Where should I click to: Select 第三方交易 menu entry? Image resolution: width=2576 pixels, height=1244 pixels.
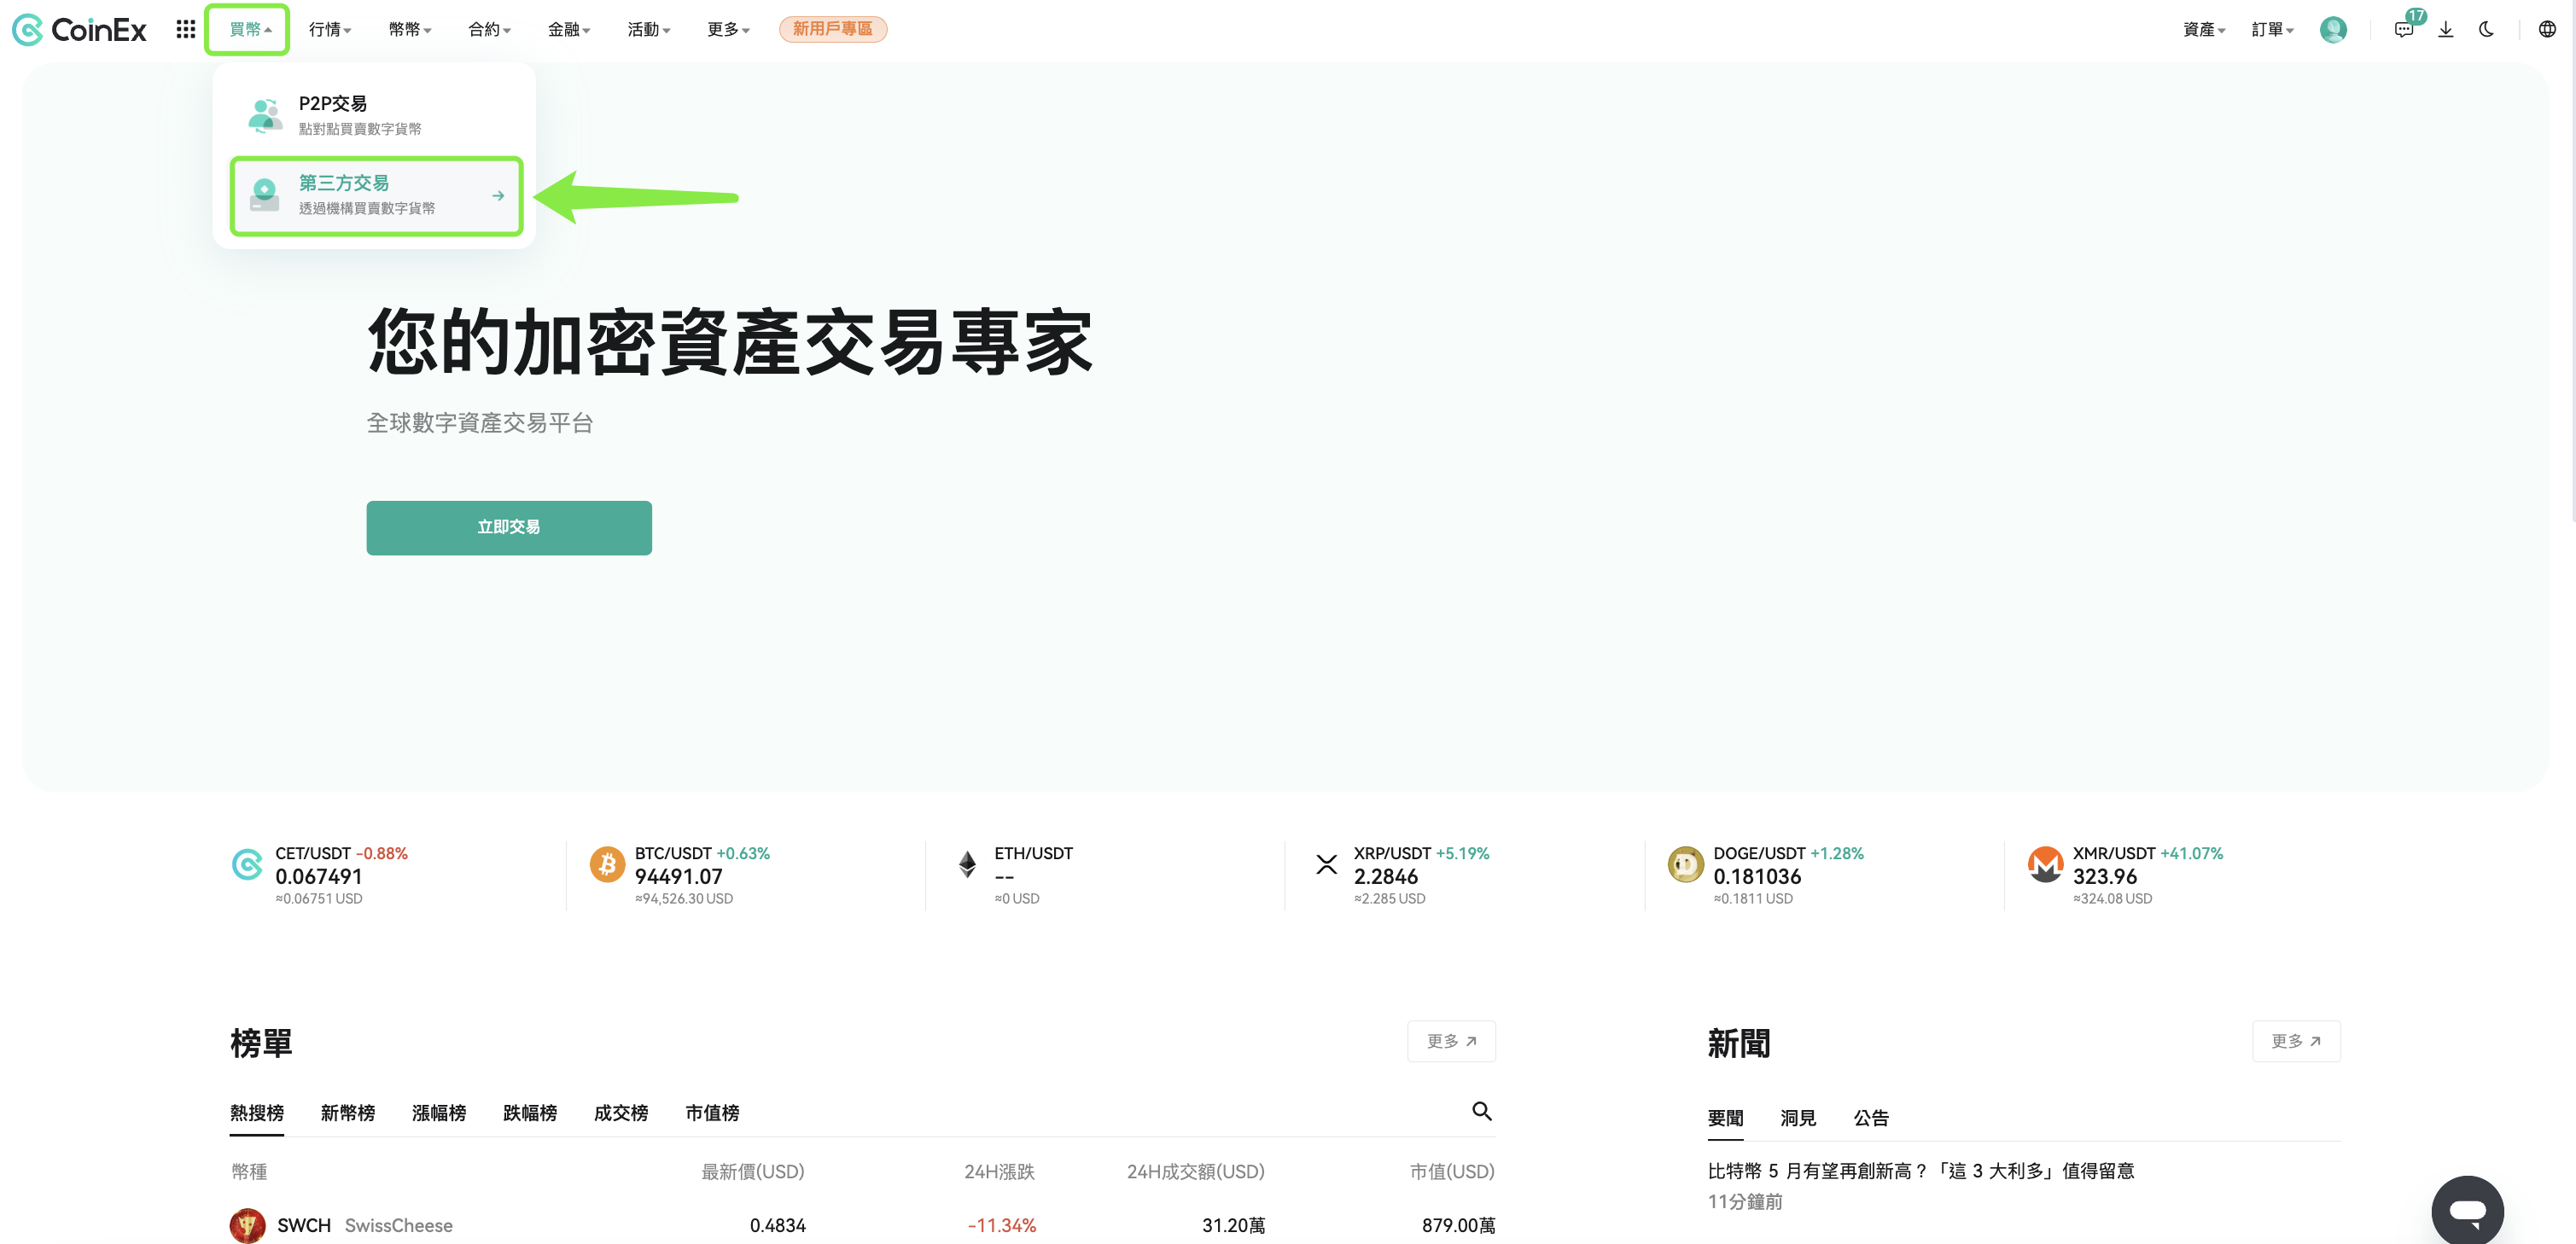(x=376, y=196)
